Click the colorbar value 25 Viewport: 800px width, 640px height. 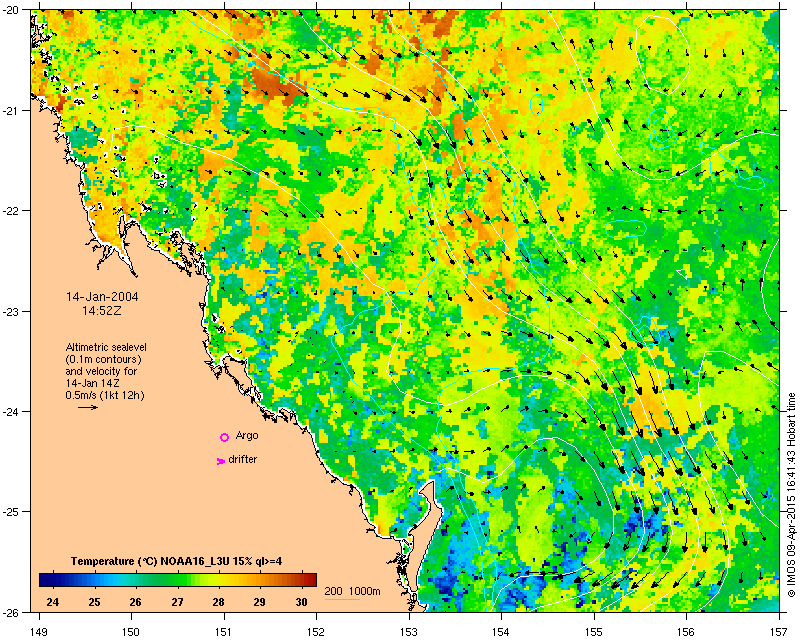94,602
